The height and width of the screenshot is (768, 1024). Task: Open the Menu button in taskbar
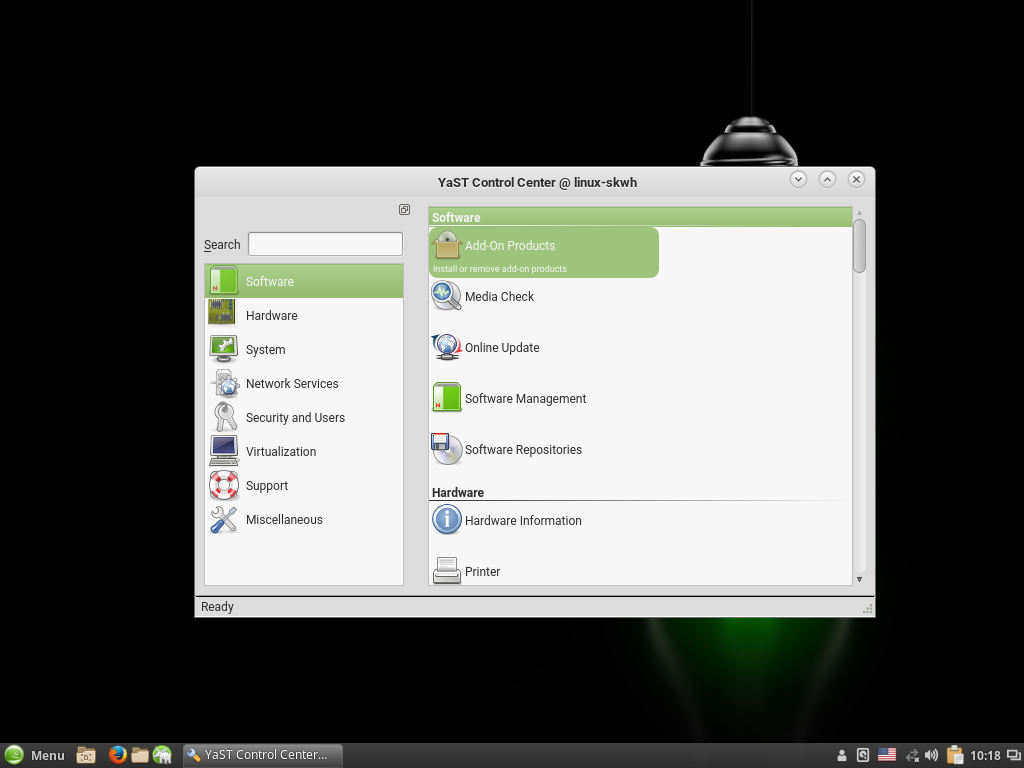pyautogui.click(x=35, y=755)
